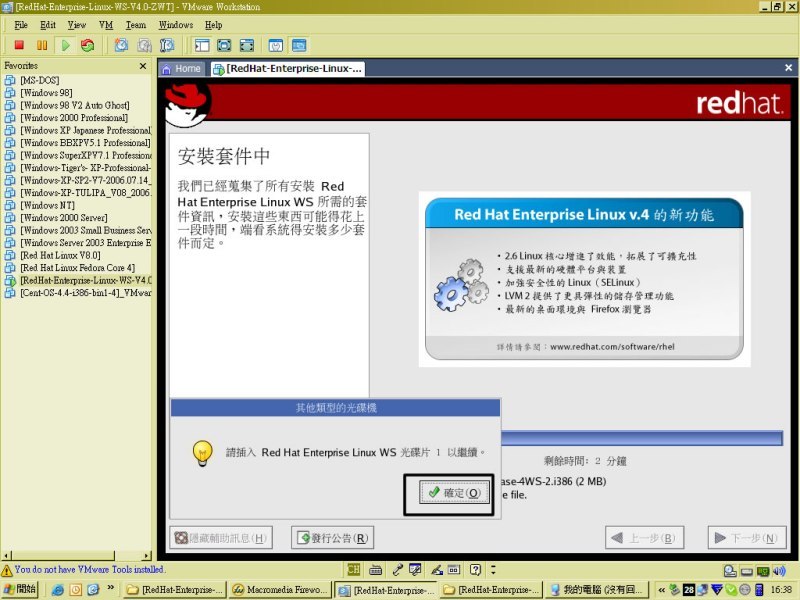Open the Help menu
The image size is (800, 600).
coord(213,25)
